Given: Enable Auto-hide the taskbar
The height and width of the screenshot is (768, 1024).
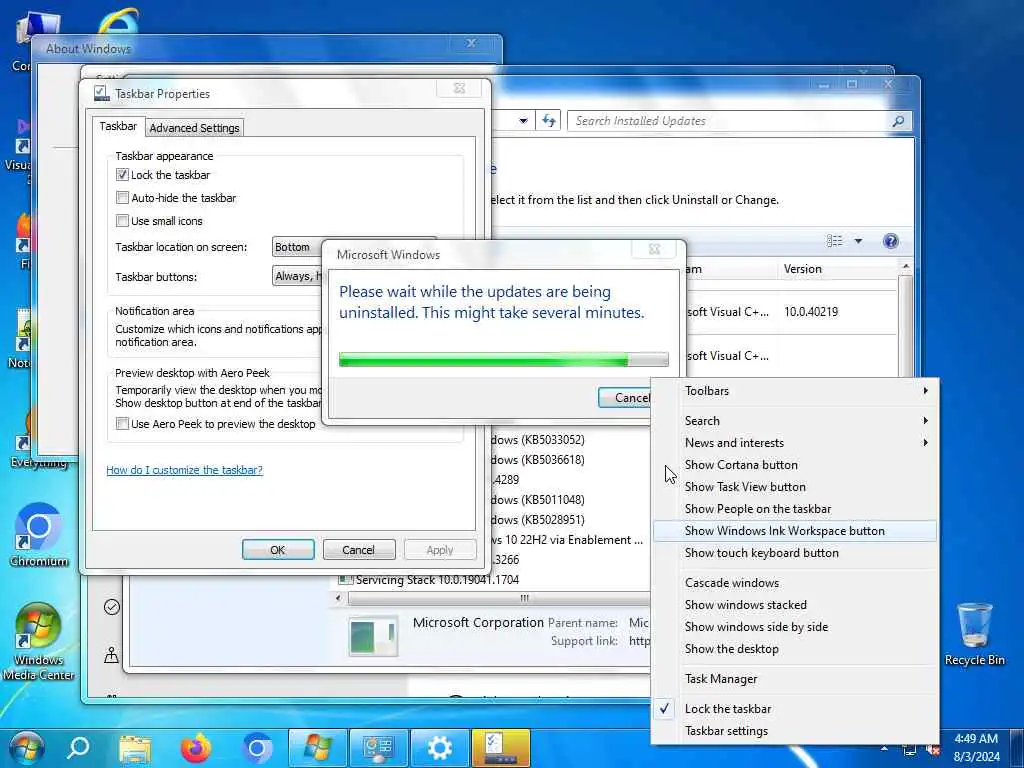Looking at the screenshot, I should point(122,197).
